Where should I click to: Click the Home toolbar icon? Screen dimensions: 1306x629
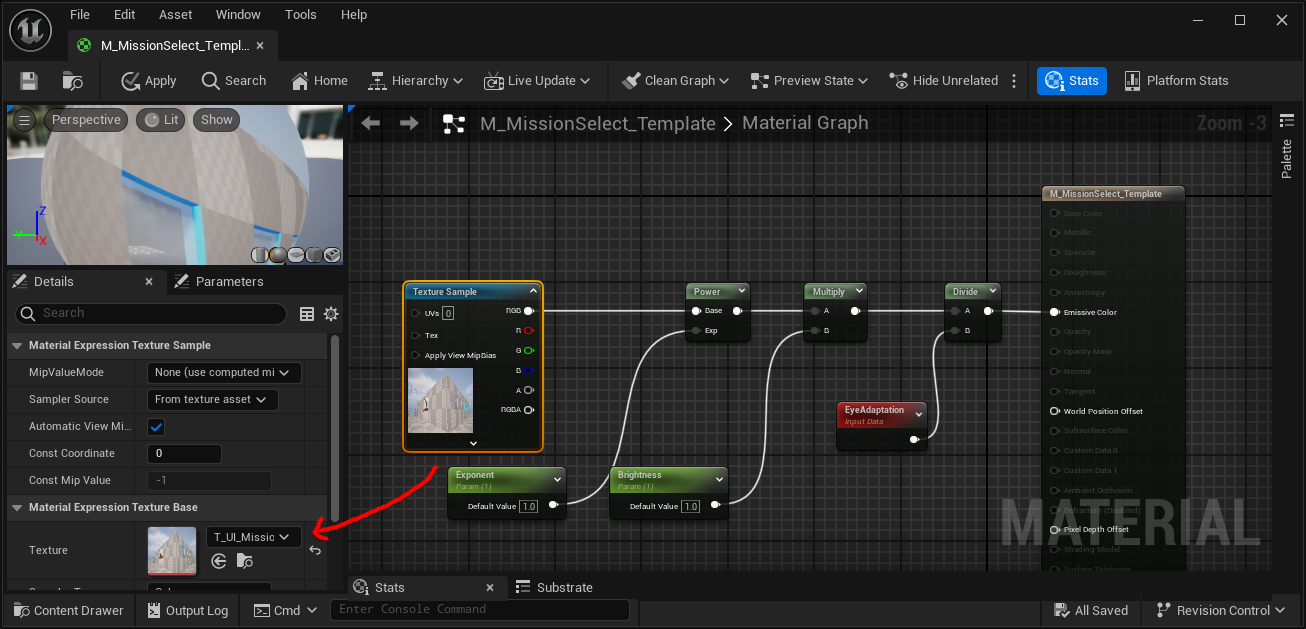pyautogui.click(x=319, y=81)
